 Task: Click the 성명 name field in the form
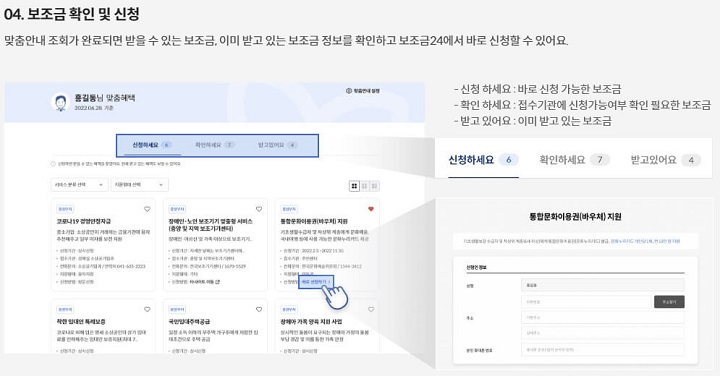coord(602,285)
